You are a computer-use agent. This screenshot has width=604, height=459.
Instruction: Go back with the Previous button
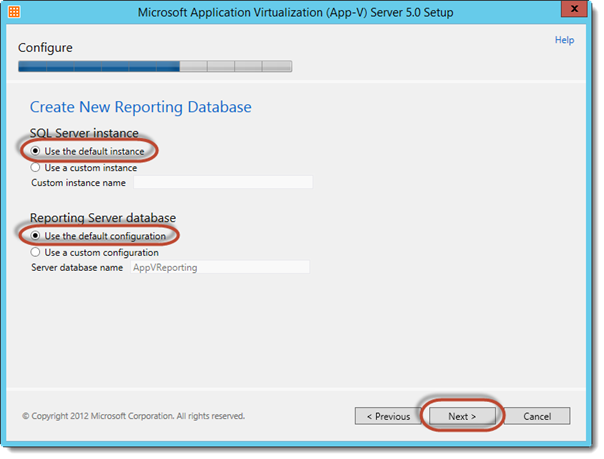click(388, 416)
